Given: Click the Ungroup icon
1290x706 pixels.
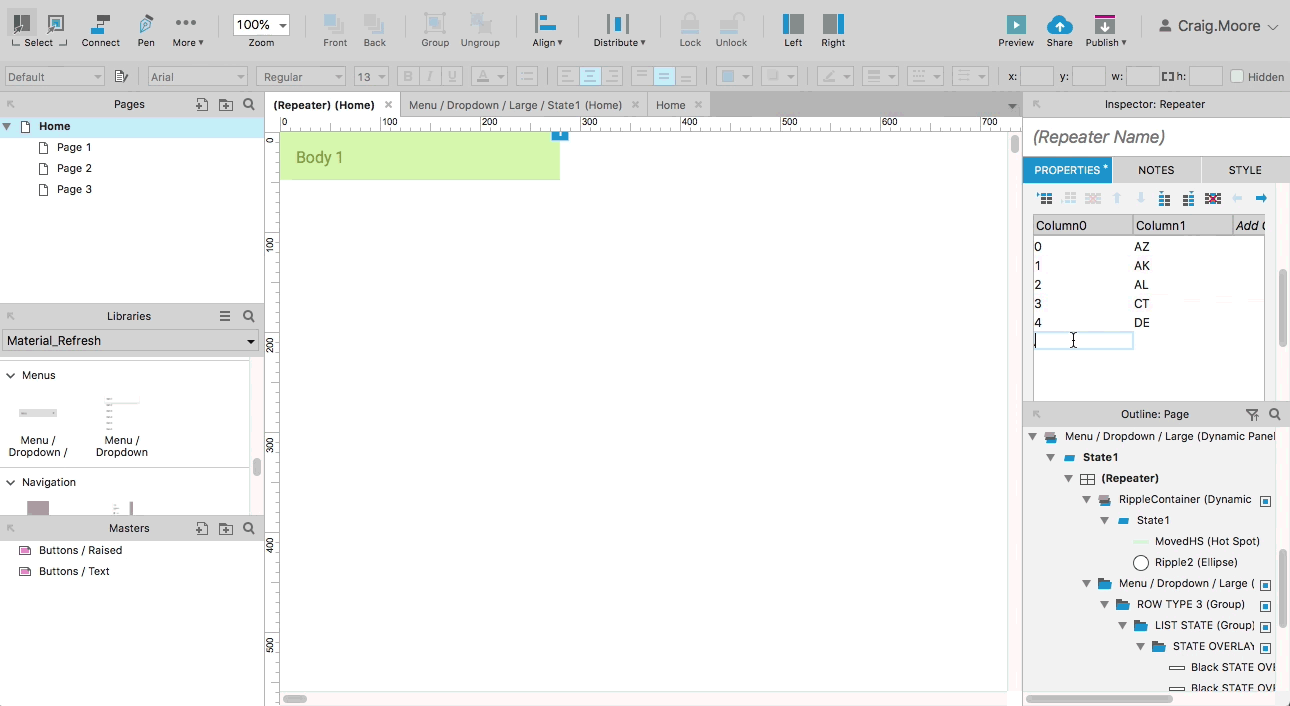Looking at the screenshot, I should [x=480, y=30].
